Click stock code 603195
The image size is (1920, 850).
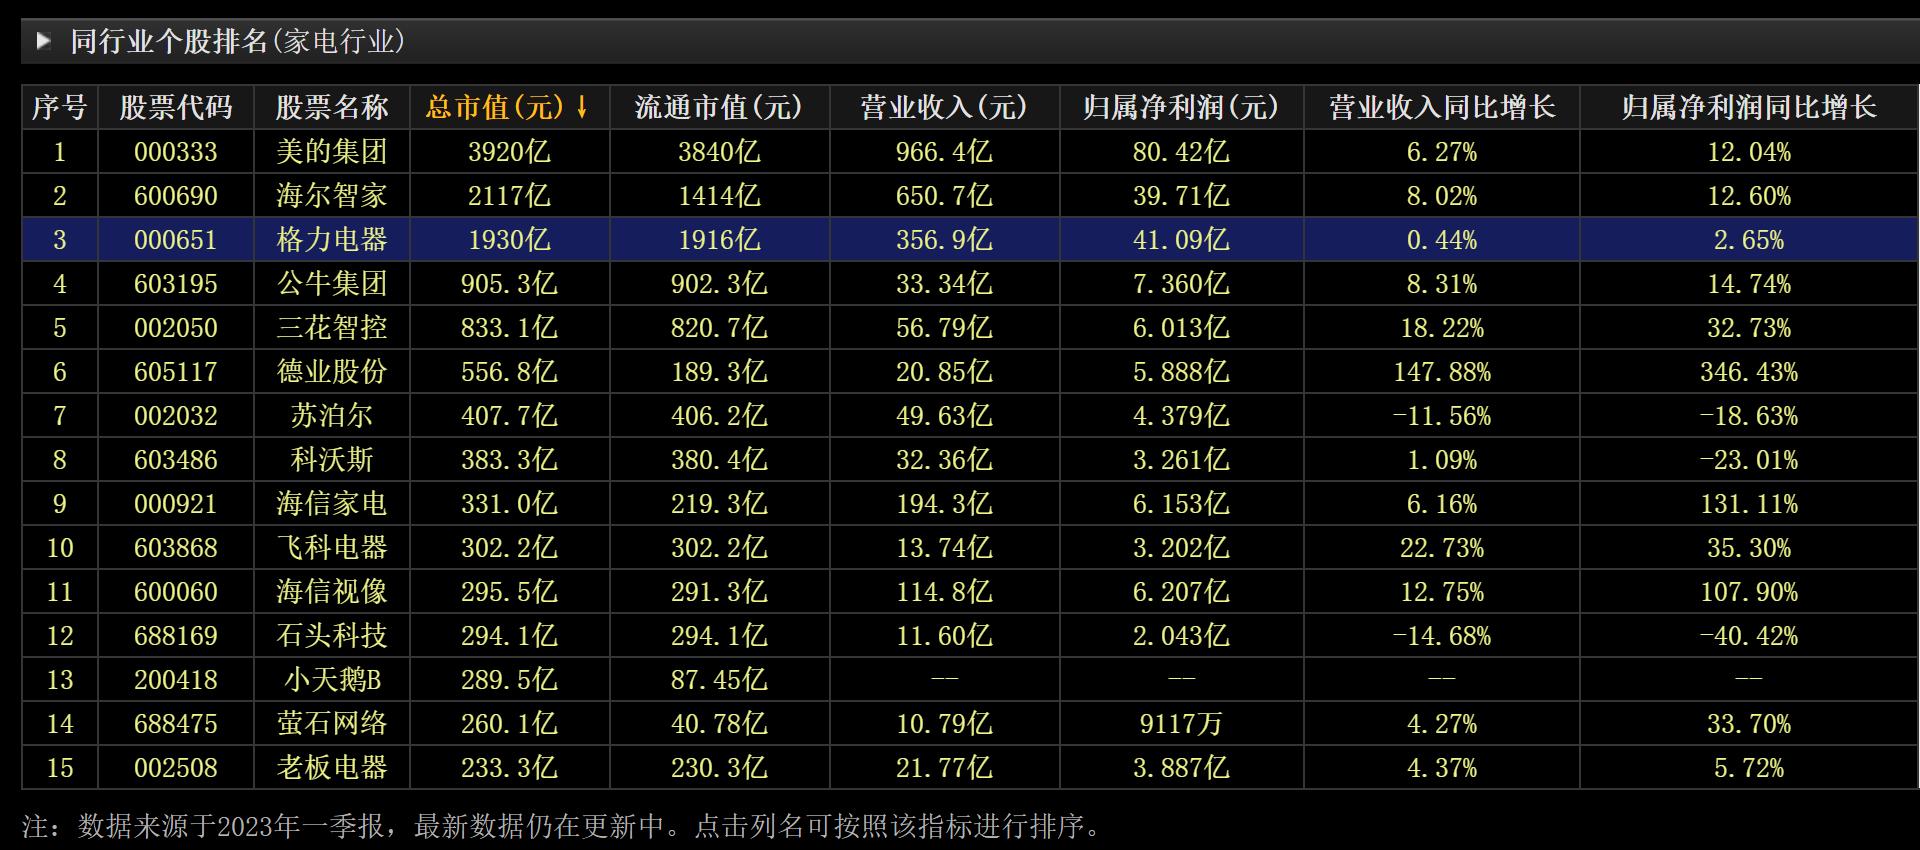(176, 284)
